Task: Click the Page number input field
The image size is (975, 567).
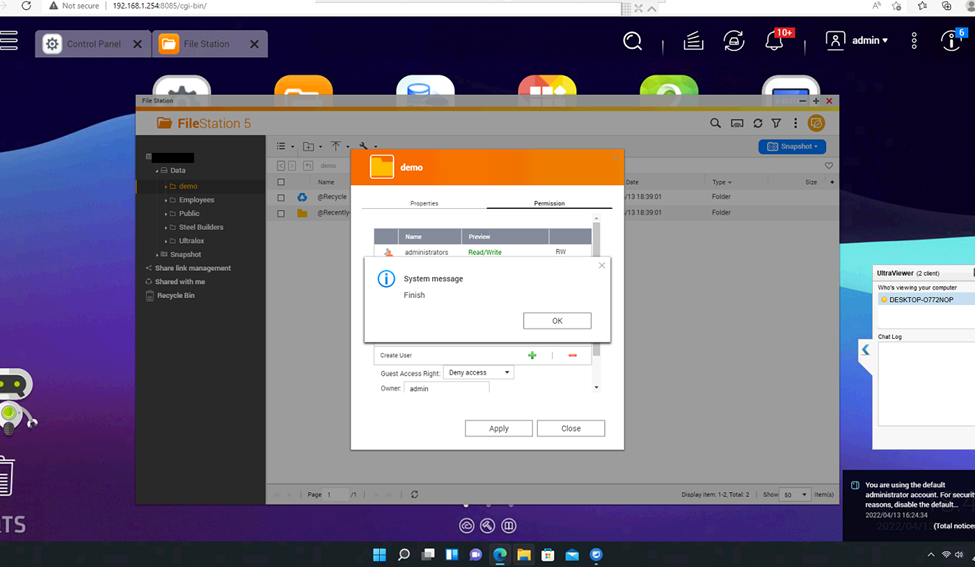Action: pyautogui.click(x=336, y=495)
